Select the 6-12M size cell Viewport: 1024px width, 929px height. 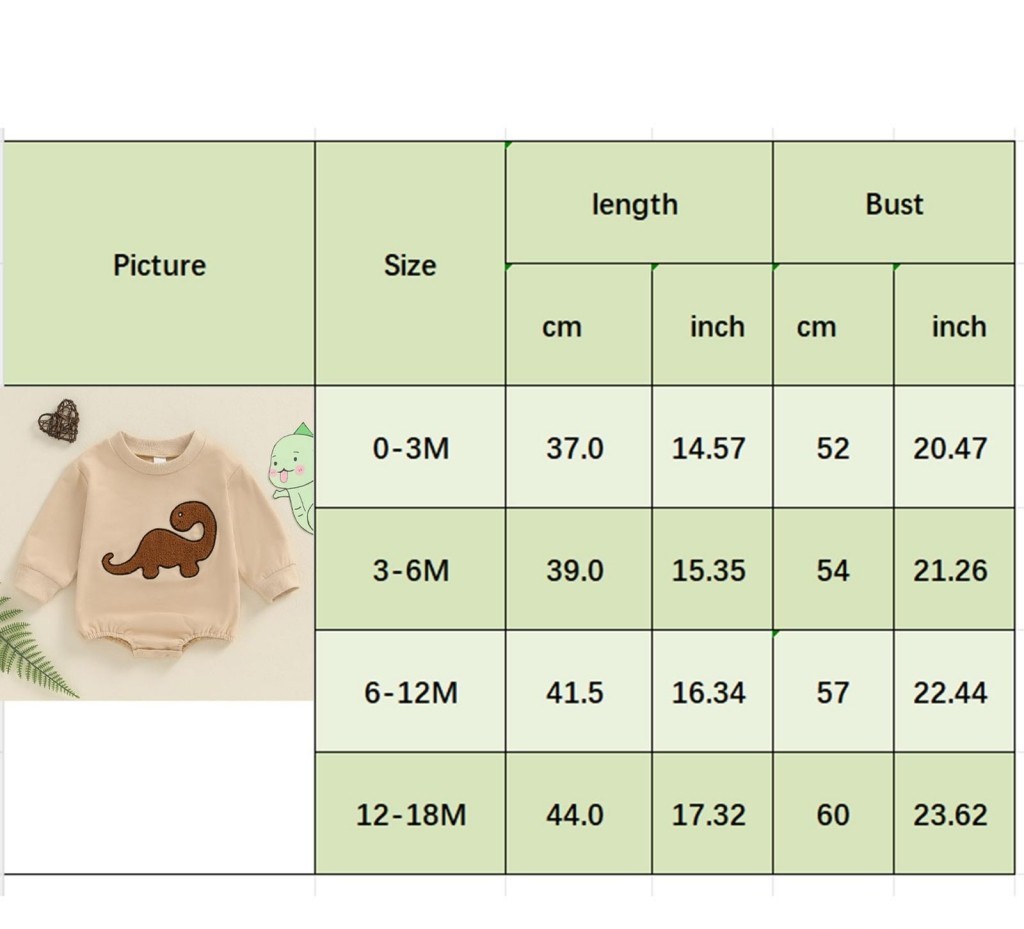410,693
